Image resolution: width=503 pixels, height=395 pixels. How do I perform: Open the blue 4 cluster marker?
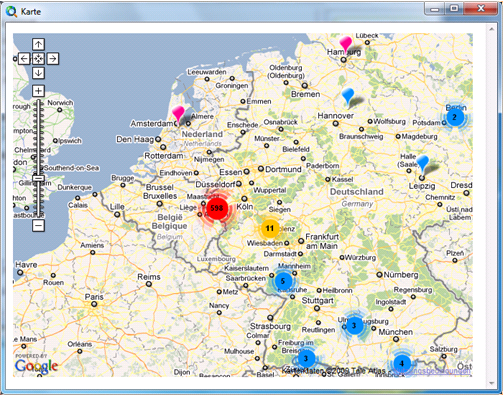click(402, 363)
